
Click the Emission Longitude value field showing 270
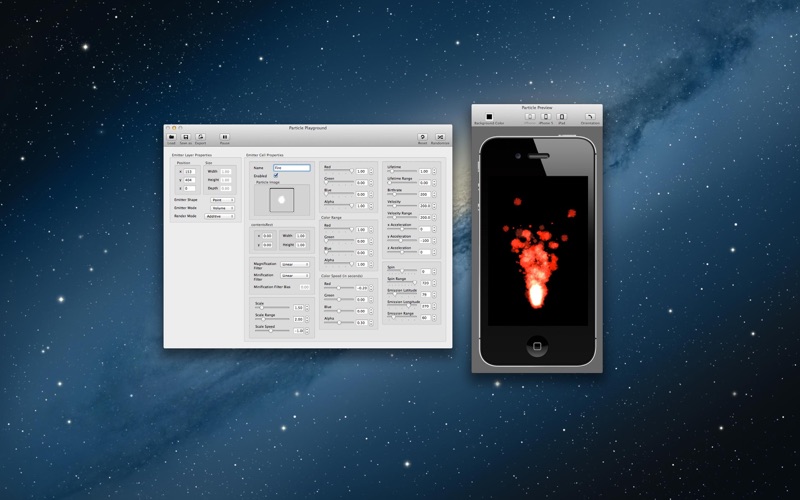click(424, 306)
